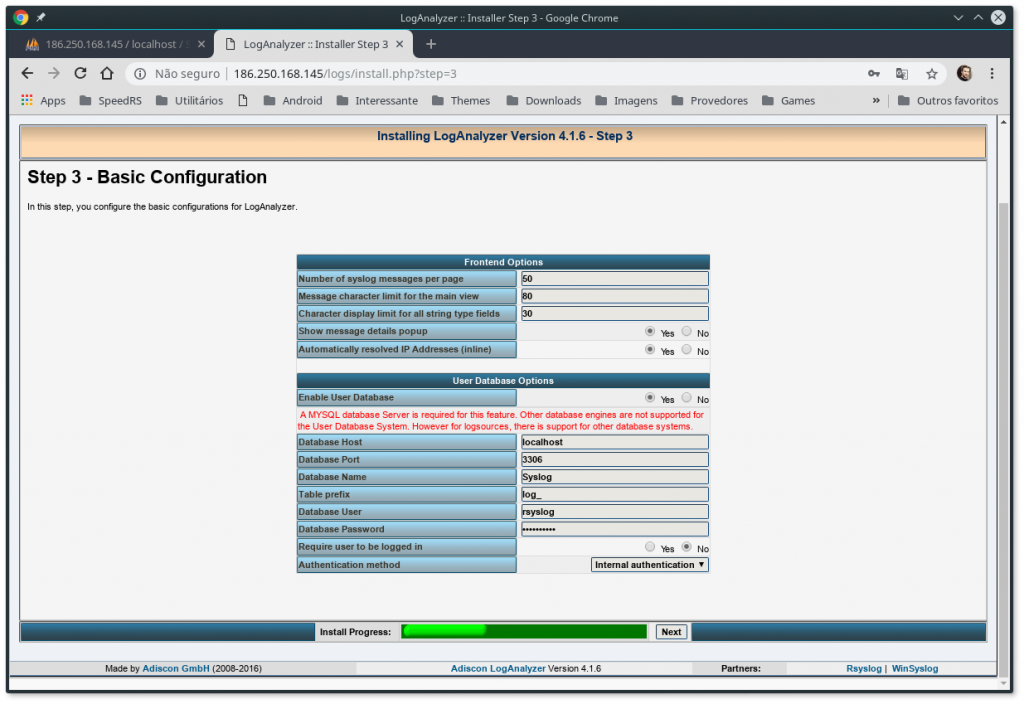The width and height of the screenshot is (1024, 704).
Task: Open the Chrome profile avatar
Action: [x=964, y=74]
